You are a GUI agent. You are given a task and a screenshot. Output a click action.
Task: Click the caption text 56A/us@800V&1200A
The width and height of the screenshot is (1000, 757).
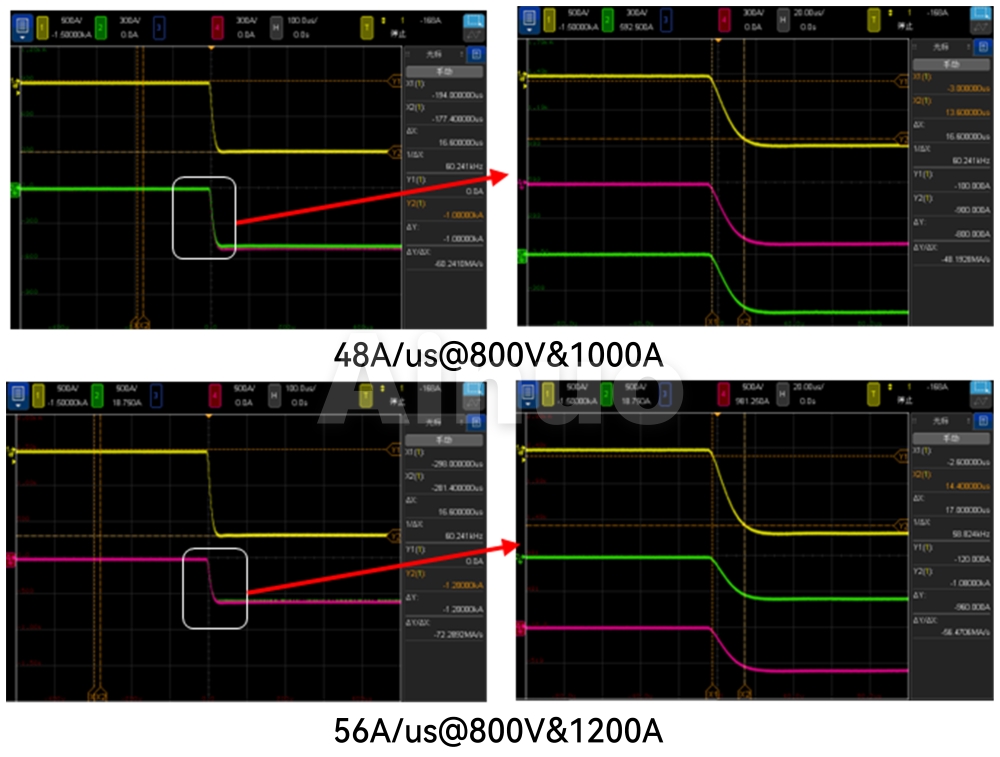coord(499,731)
